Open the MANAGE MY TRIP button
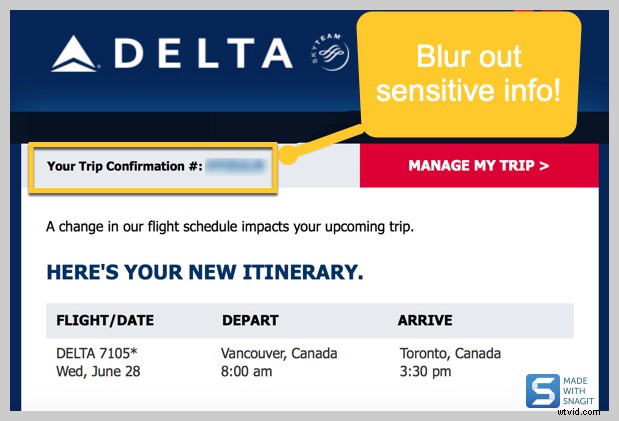The height and width of the screenshot is (421, 619). [478, 165]
